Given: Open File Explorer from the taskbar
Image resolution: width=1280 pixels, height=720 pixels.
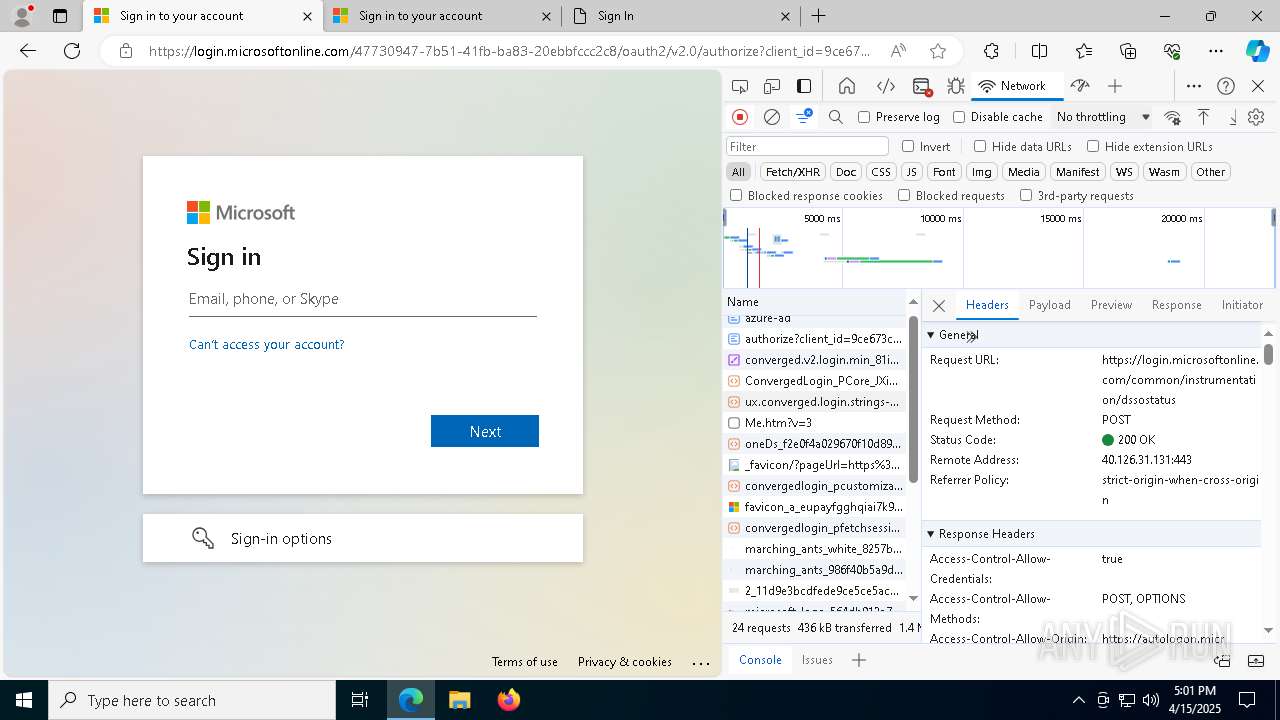Looking at the screenshot, I should pyautogui.click(x=459, y=700).
